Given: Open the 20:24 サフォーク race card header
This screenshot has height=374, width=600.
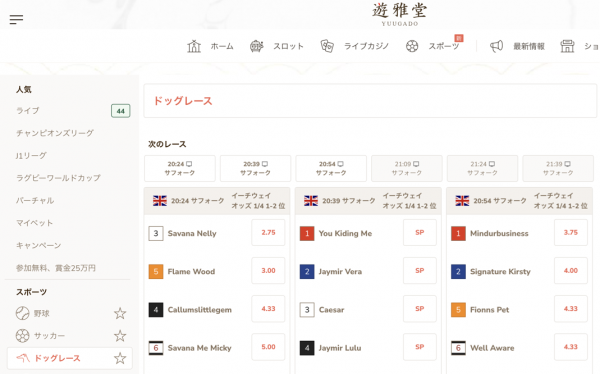Looking at the screenshot, I should [x=217, y=201].
